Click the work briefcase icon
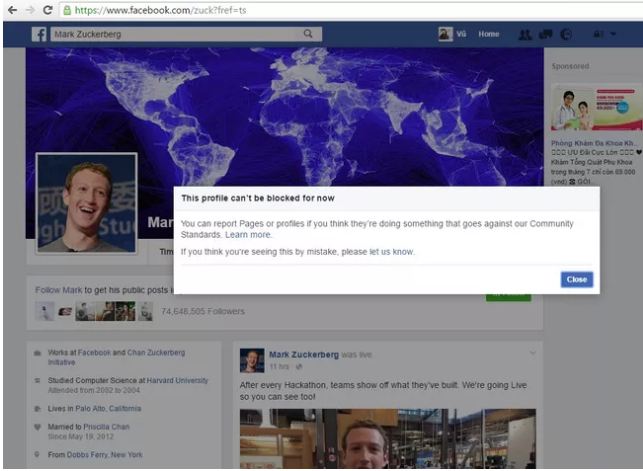This screenshot has height=471, width=643. [37, 353]
